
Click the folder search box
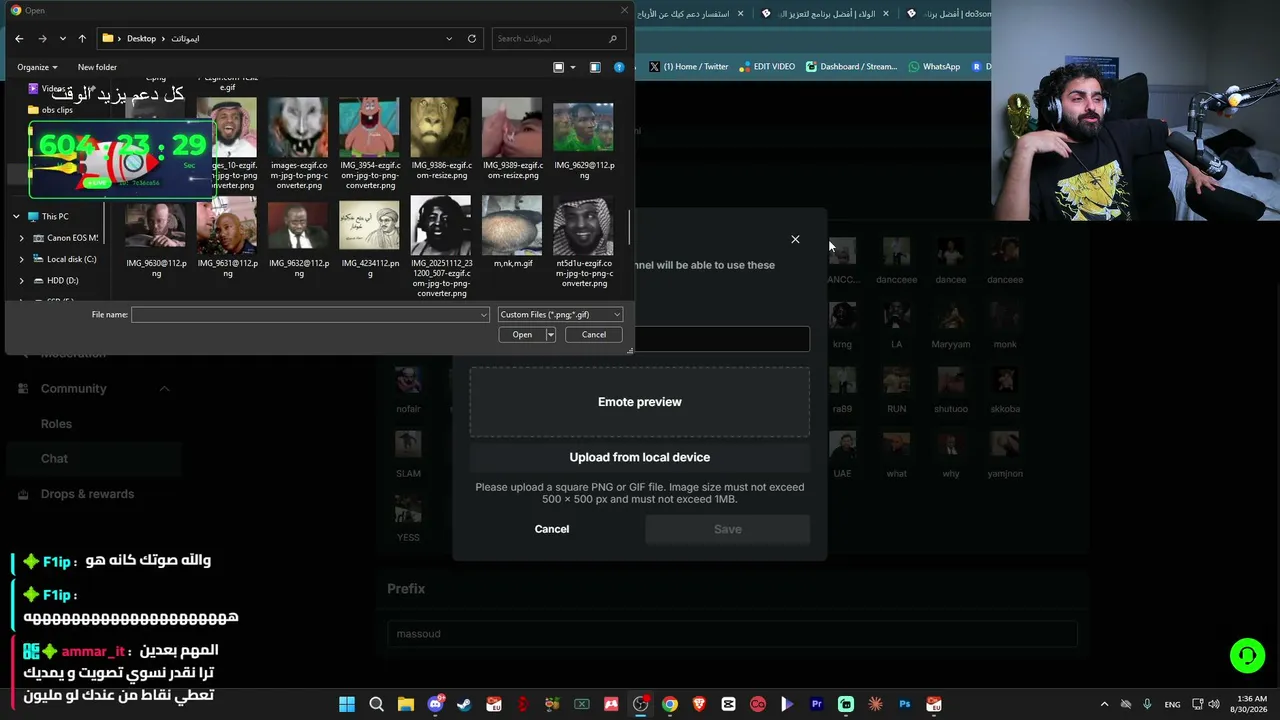(559, 38)
